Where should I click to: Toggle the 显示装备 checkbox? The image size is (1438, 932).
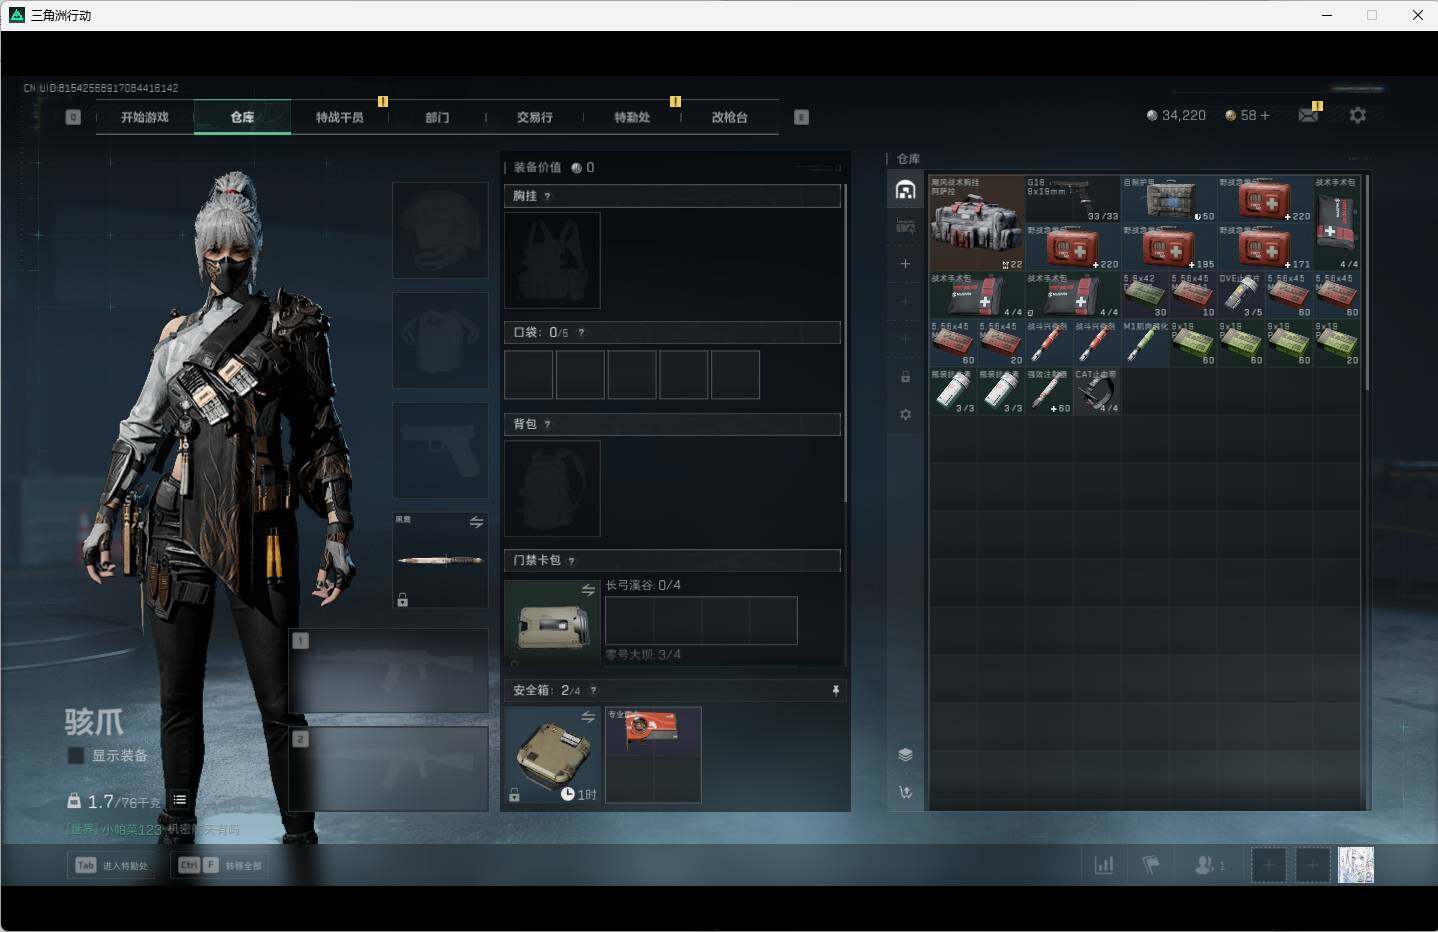(x=75, y=755)
